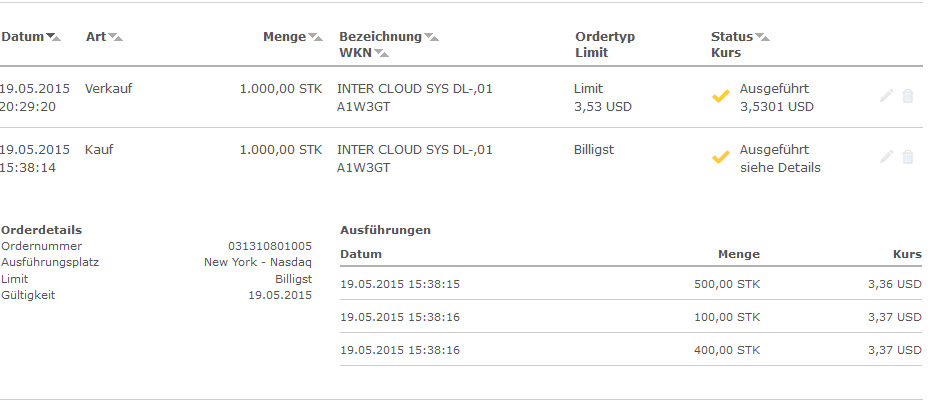Click the Bezeichnung column header label
Image resolution: width=944 pixels, height=400 pixels.
click(380, 37)
